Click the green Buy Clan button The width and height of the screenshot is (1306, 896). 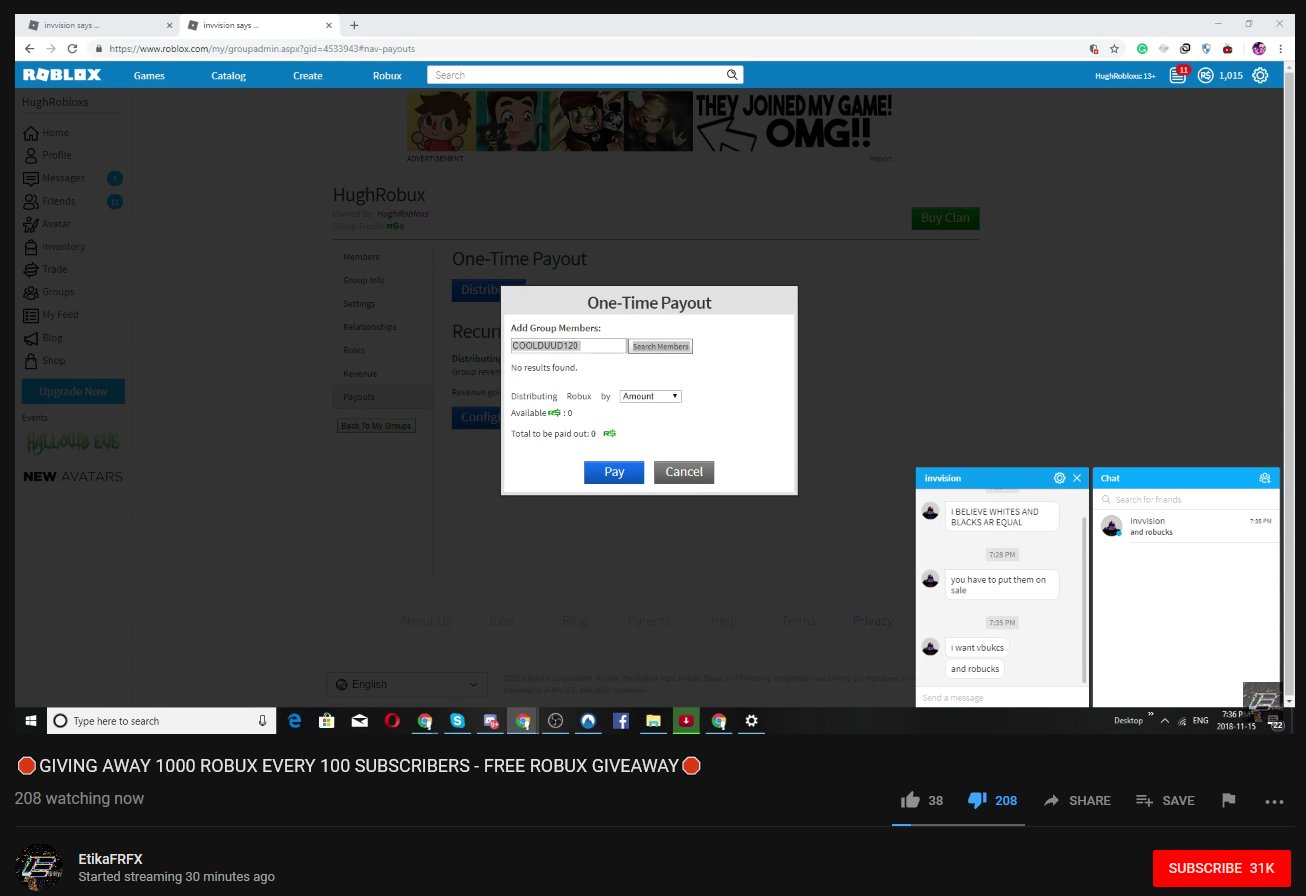[945, 218]
